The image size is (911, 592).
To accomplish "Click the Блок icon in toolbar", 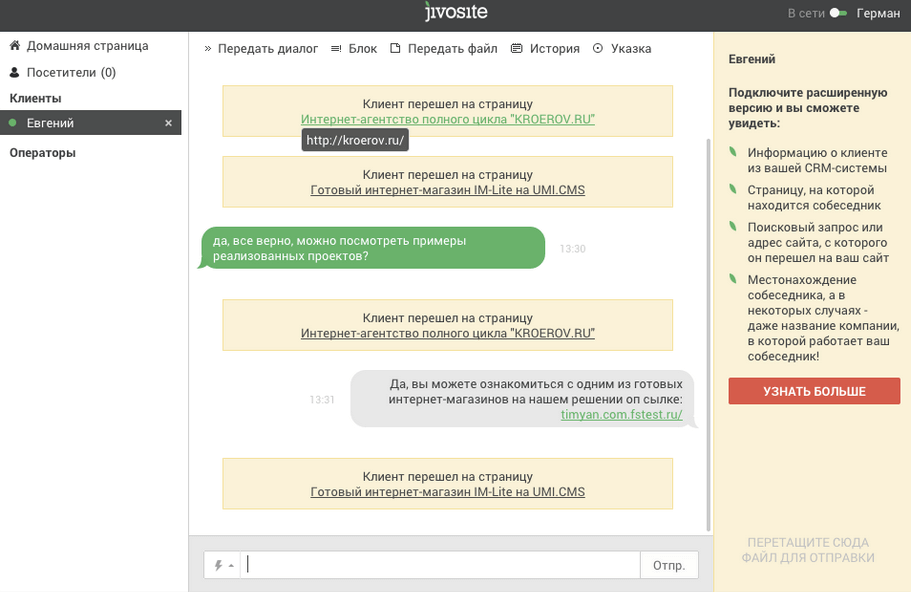I will (336, 49).
